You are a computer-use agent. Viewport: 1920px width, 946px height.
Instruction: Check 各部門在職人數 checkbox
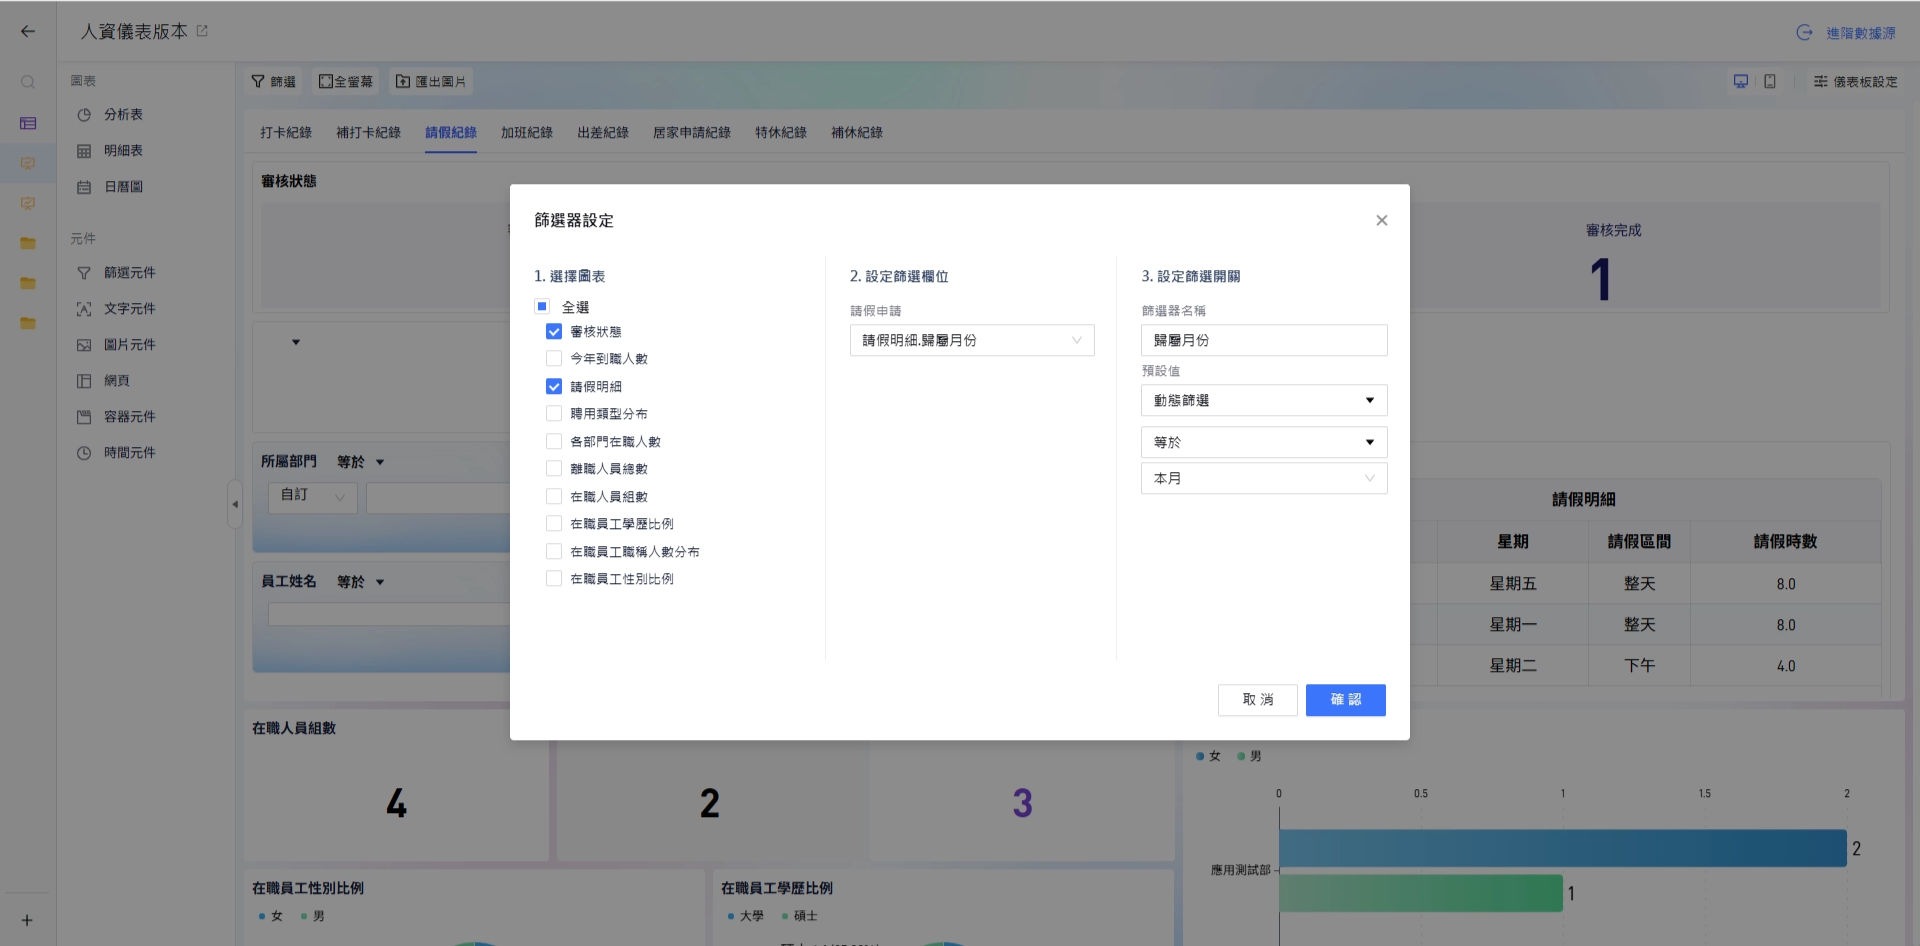point(554,442)
